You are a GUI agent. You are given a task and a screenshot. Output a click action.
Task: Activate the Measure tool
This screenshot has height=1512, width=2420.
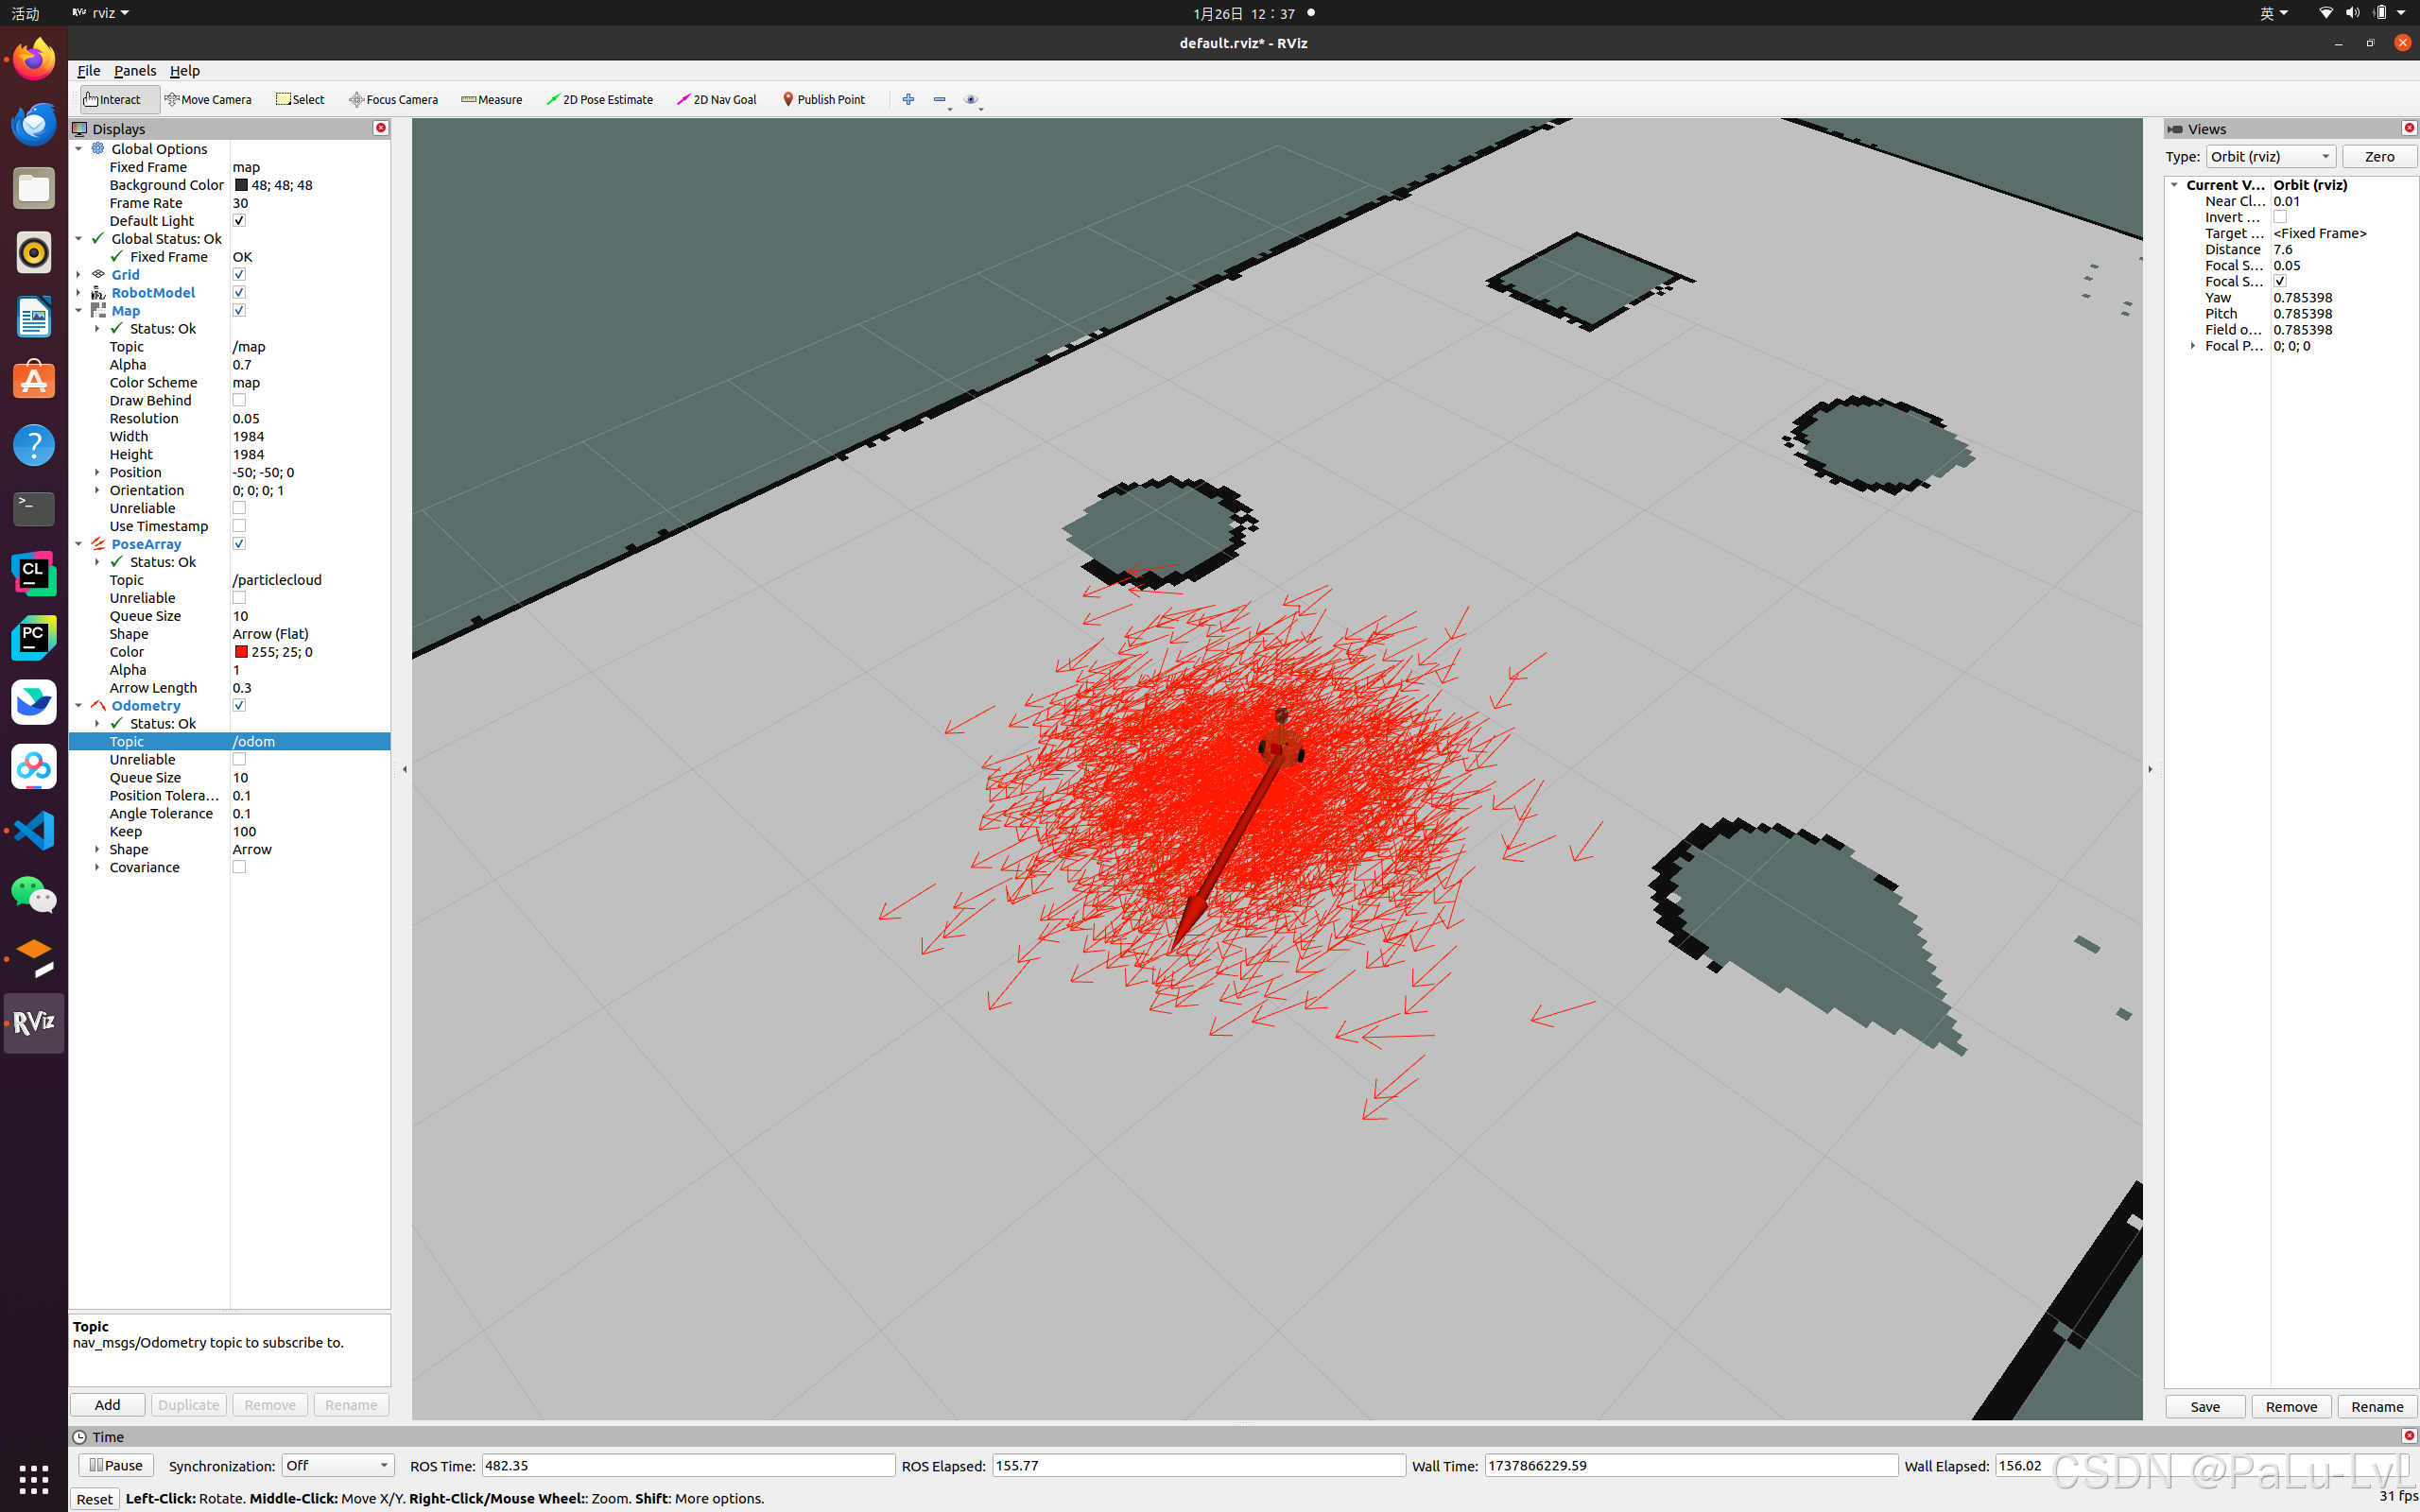pos(492,99)
